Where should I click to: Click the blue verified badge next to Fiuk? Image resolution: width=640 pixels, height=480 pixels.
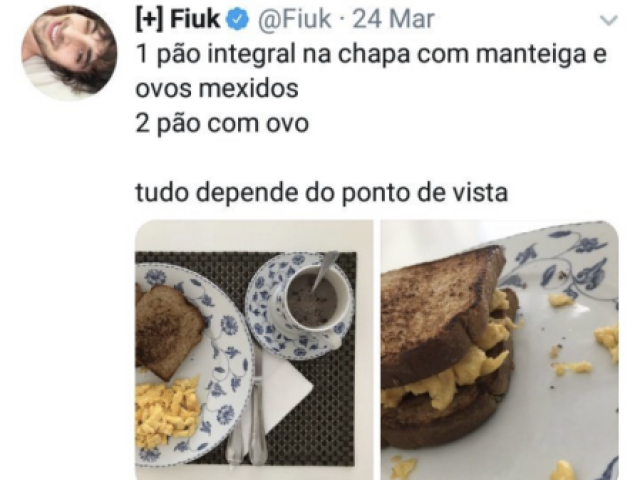[238, 20]
